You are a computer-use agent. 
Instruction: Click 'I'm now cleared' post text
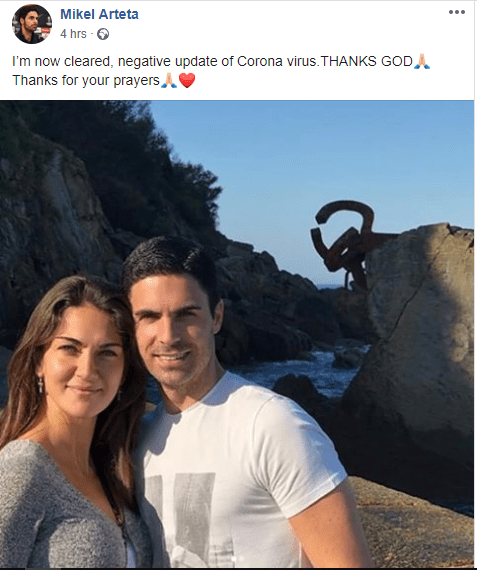pyautogui.click(x=61, y=61)
